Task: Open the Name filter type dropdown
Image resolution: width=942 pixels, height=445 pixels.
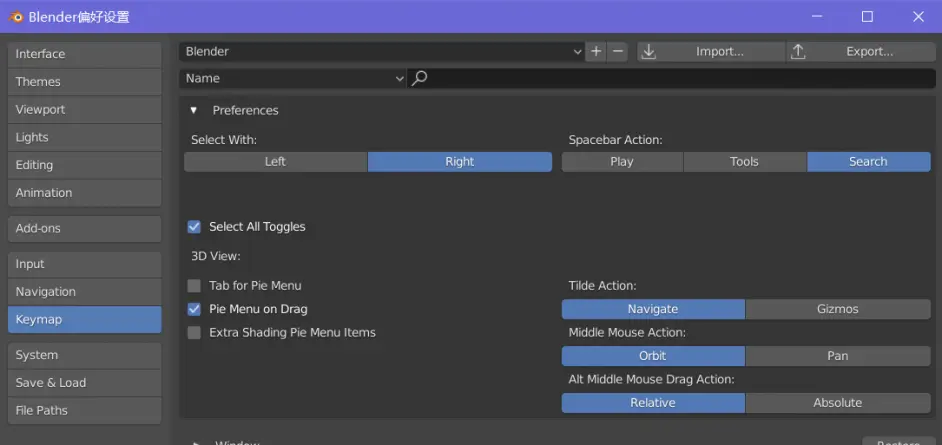Action: [293, 78]
